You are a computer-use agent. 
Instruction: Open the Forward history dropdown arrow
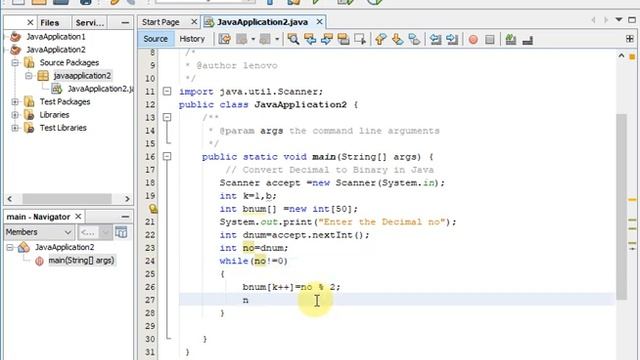277,39
